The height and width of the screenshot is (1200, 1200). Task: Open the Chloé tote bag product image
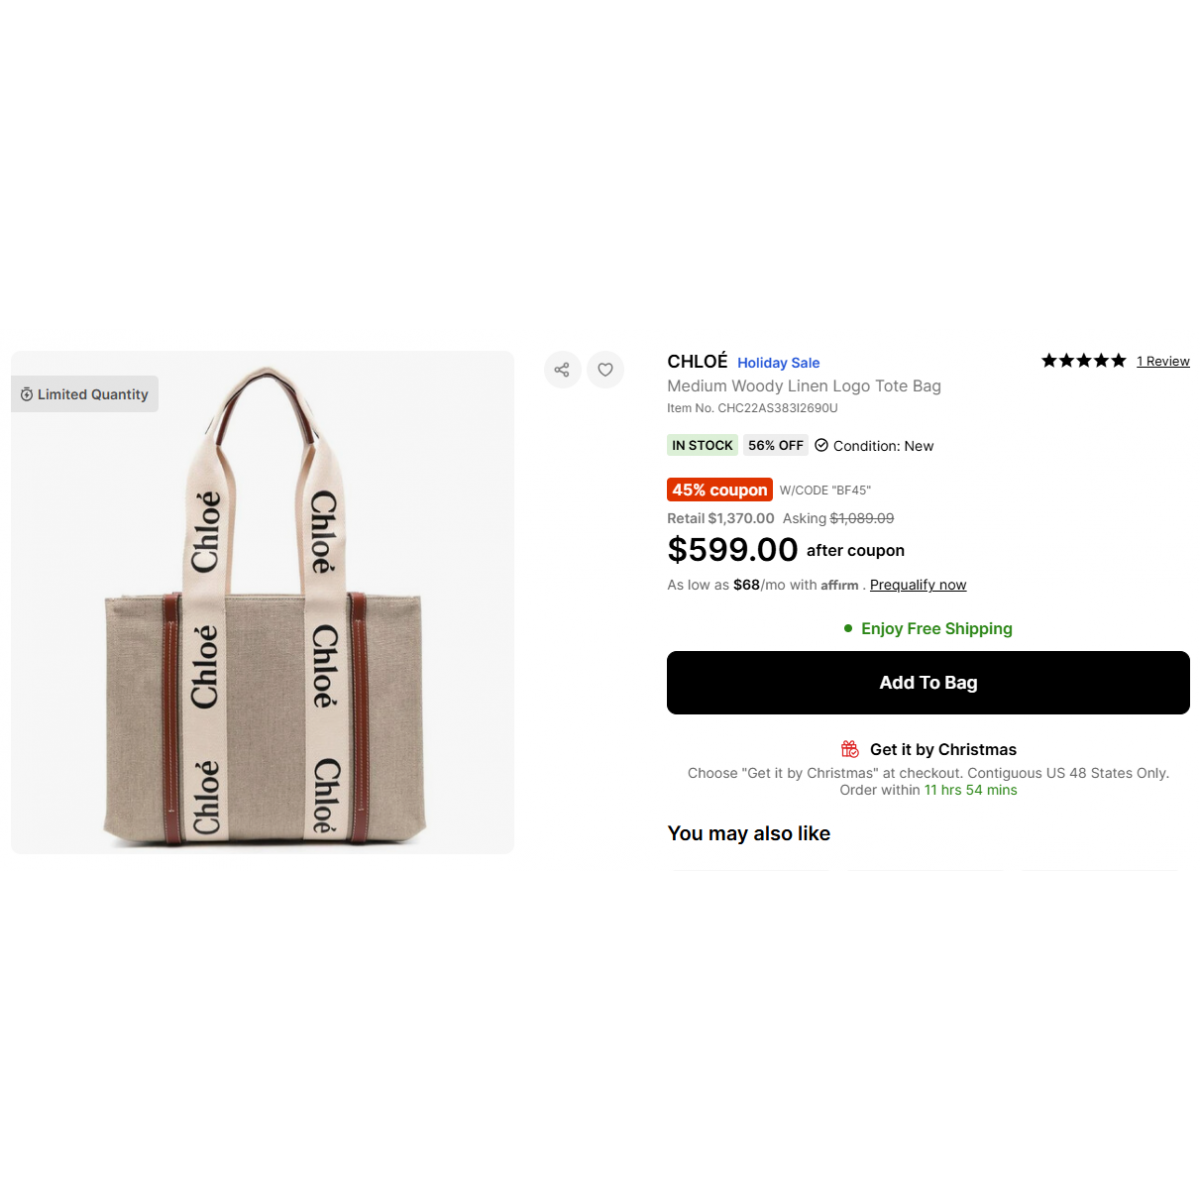[x=262, y=602]
